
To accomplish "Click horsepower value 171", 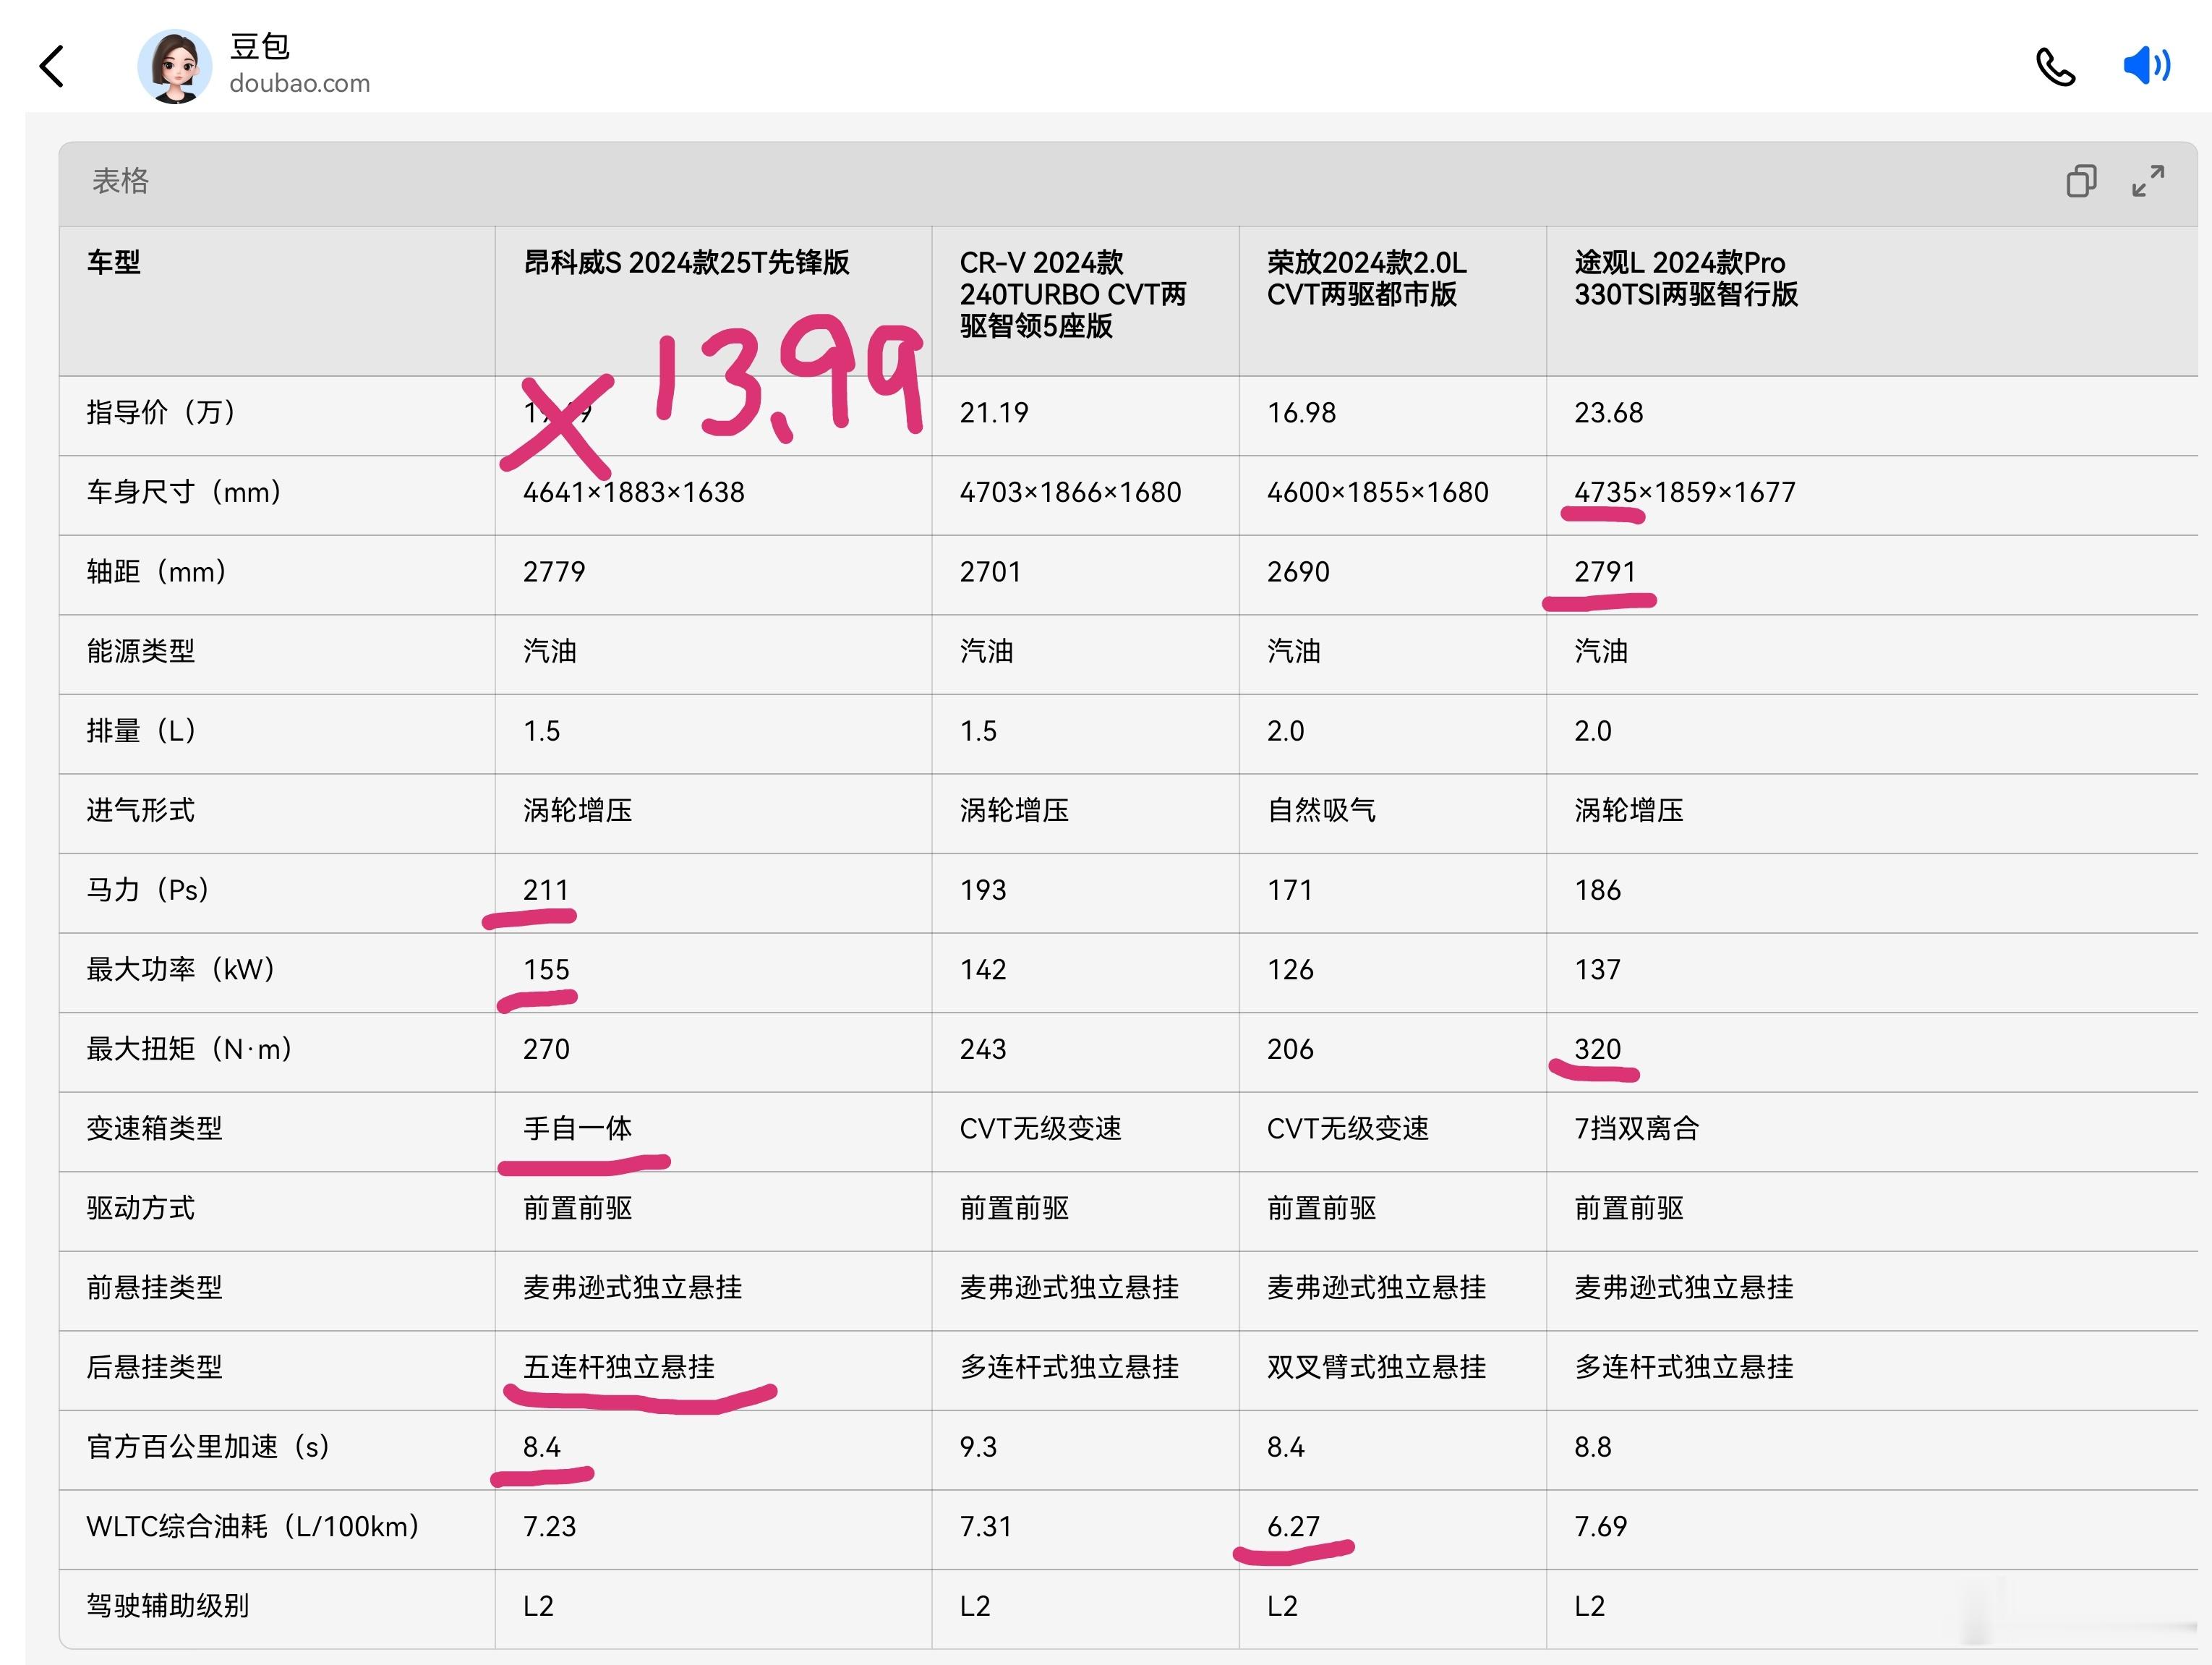I will (1290, 890).
